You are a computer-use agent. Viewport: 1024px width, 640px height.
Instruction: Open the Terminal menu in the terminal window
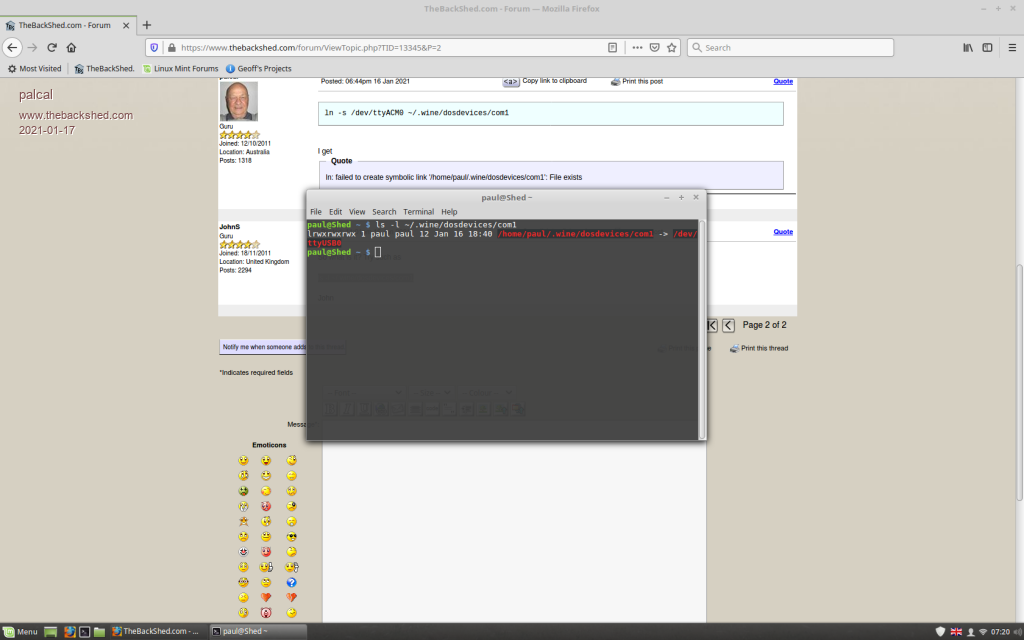pyautogui.click(x=418, y=212)
